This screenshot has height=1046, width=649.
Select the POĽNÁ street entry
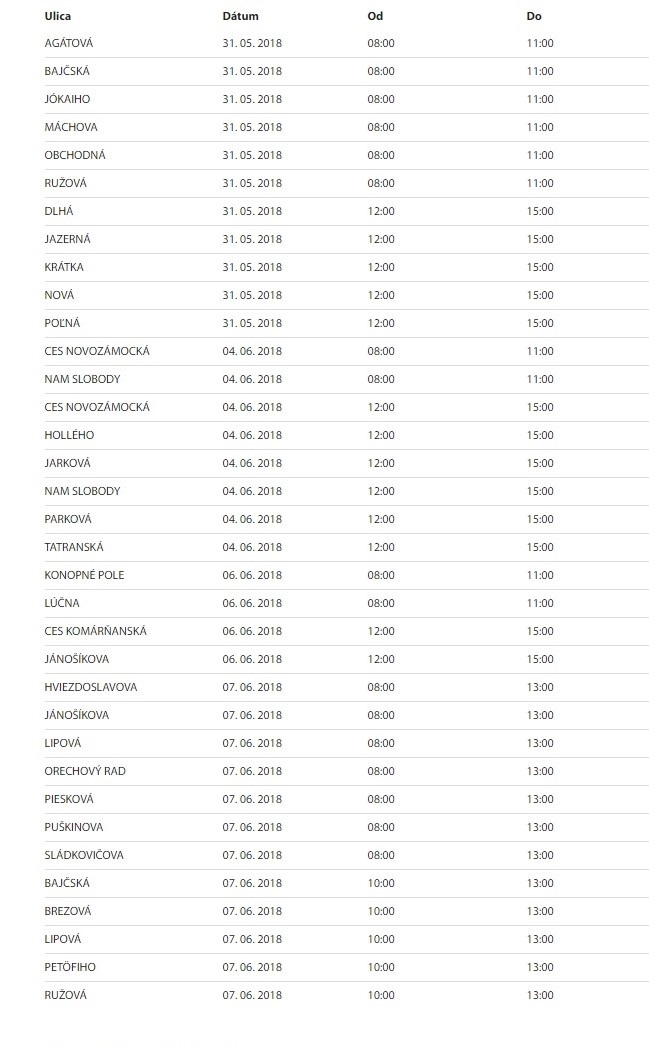62,324
